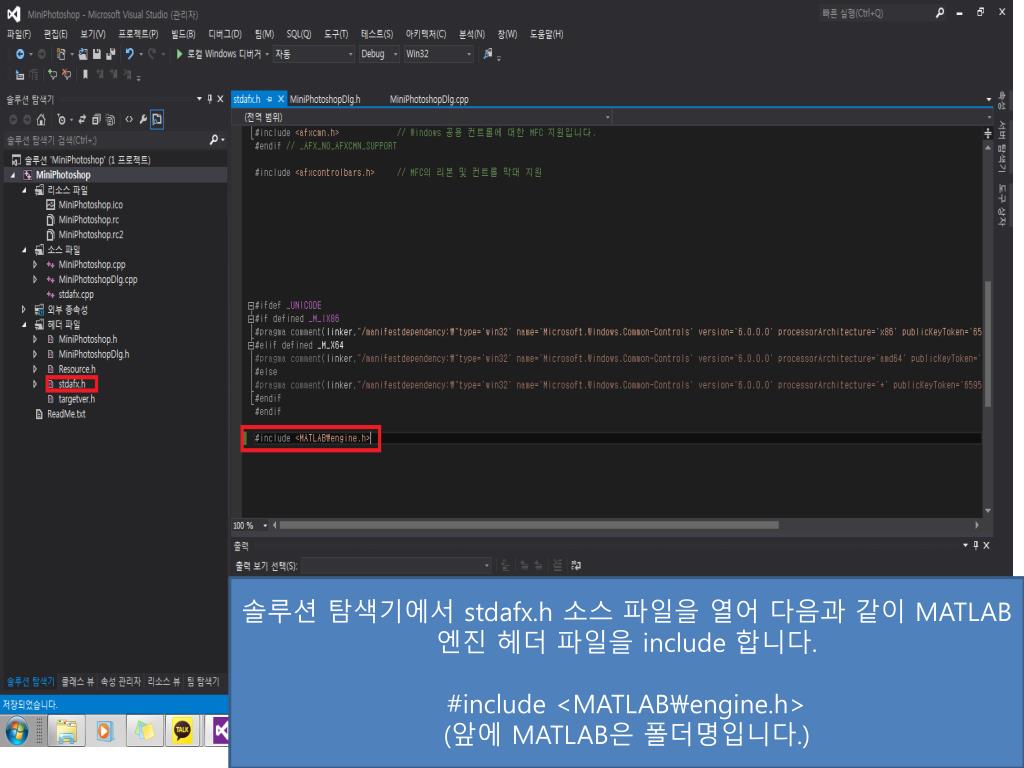Open the 편집(E) menu
Image resolution: width=1024 pixels, height=768 pixels.
56,34
